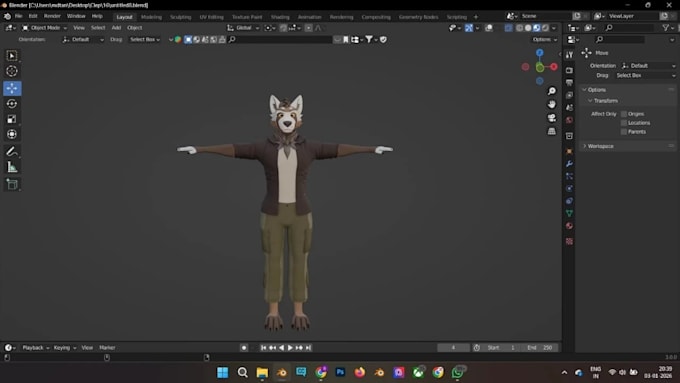The width and height of the screenshot is (680, 383).
Task: Open the Scene properties tab
Action: (x=569, y=108)
